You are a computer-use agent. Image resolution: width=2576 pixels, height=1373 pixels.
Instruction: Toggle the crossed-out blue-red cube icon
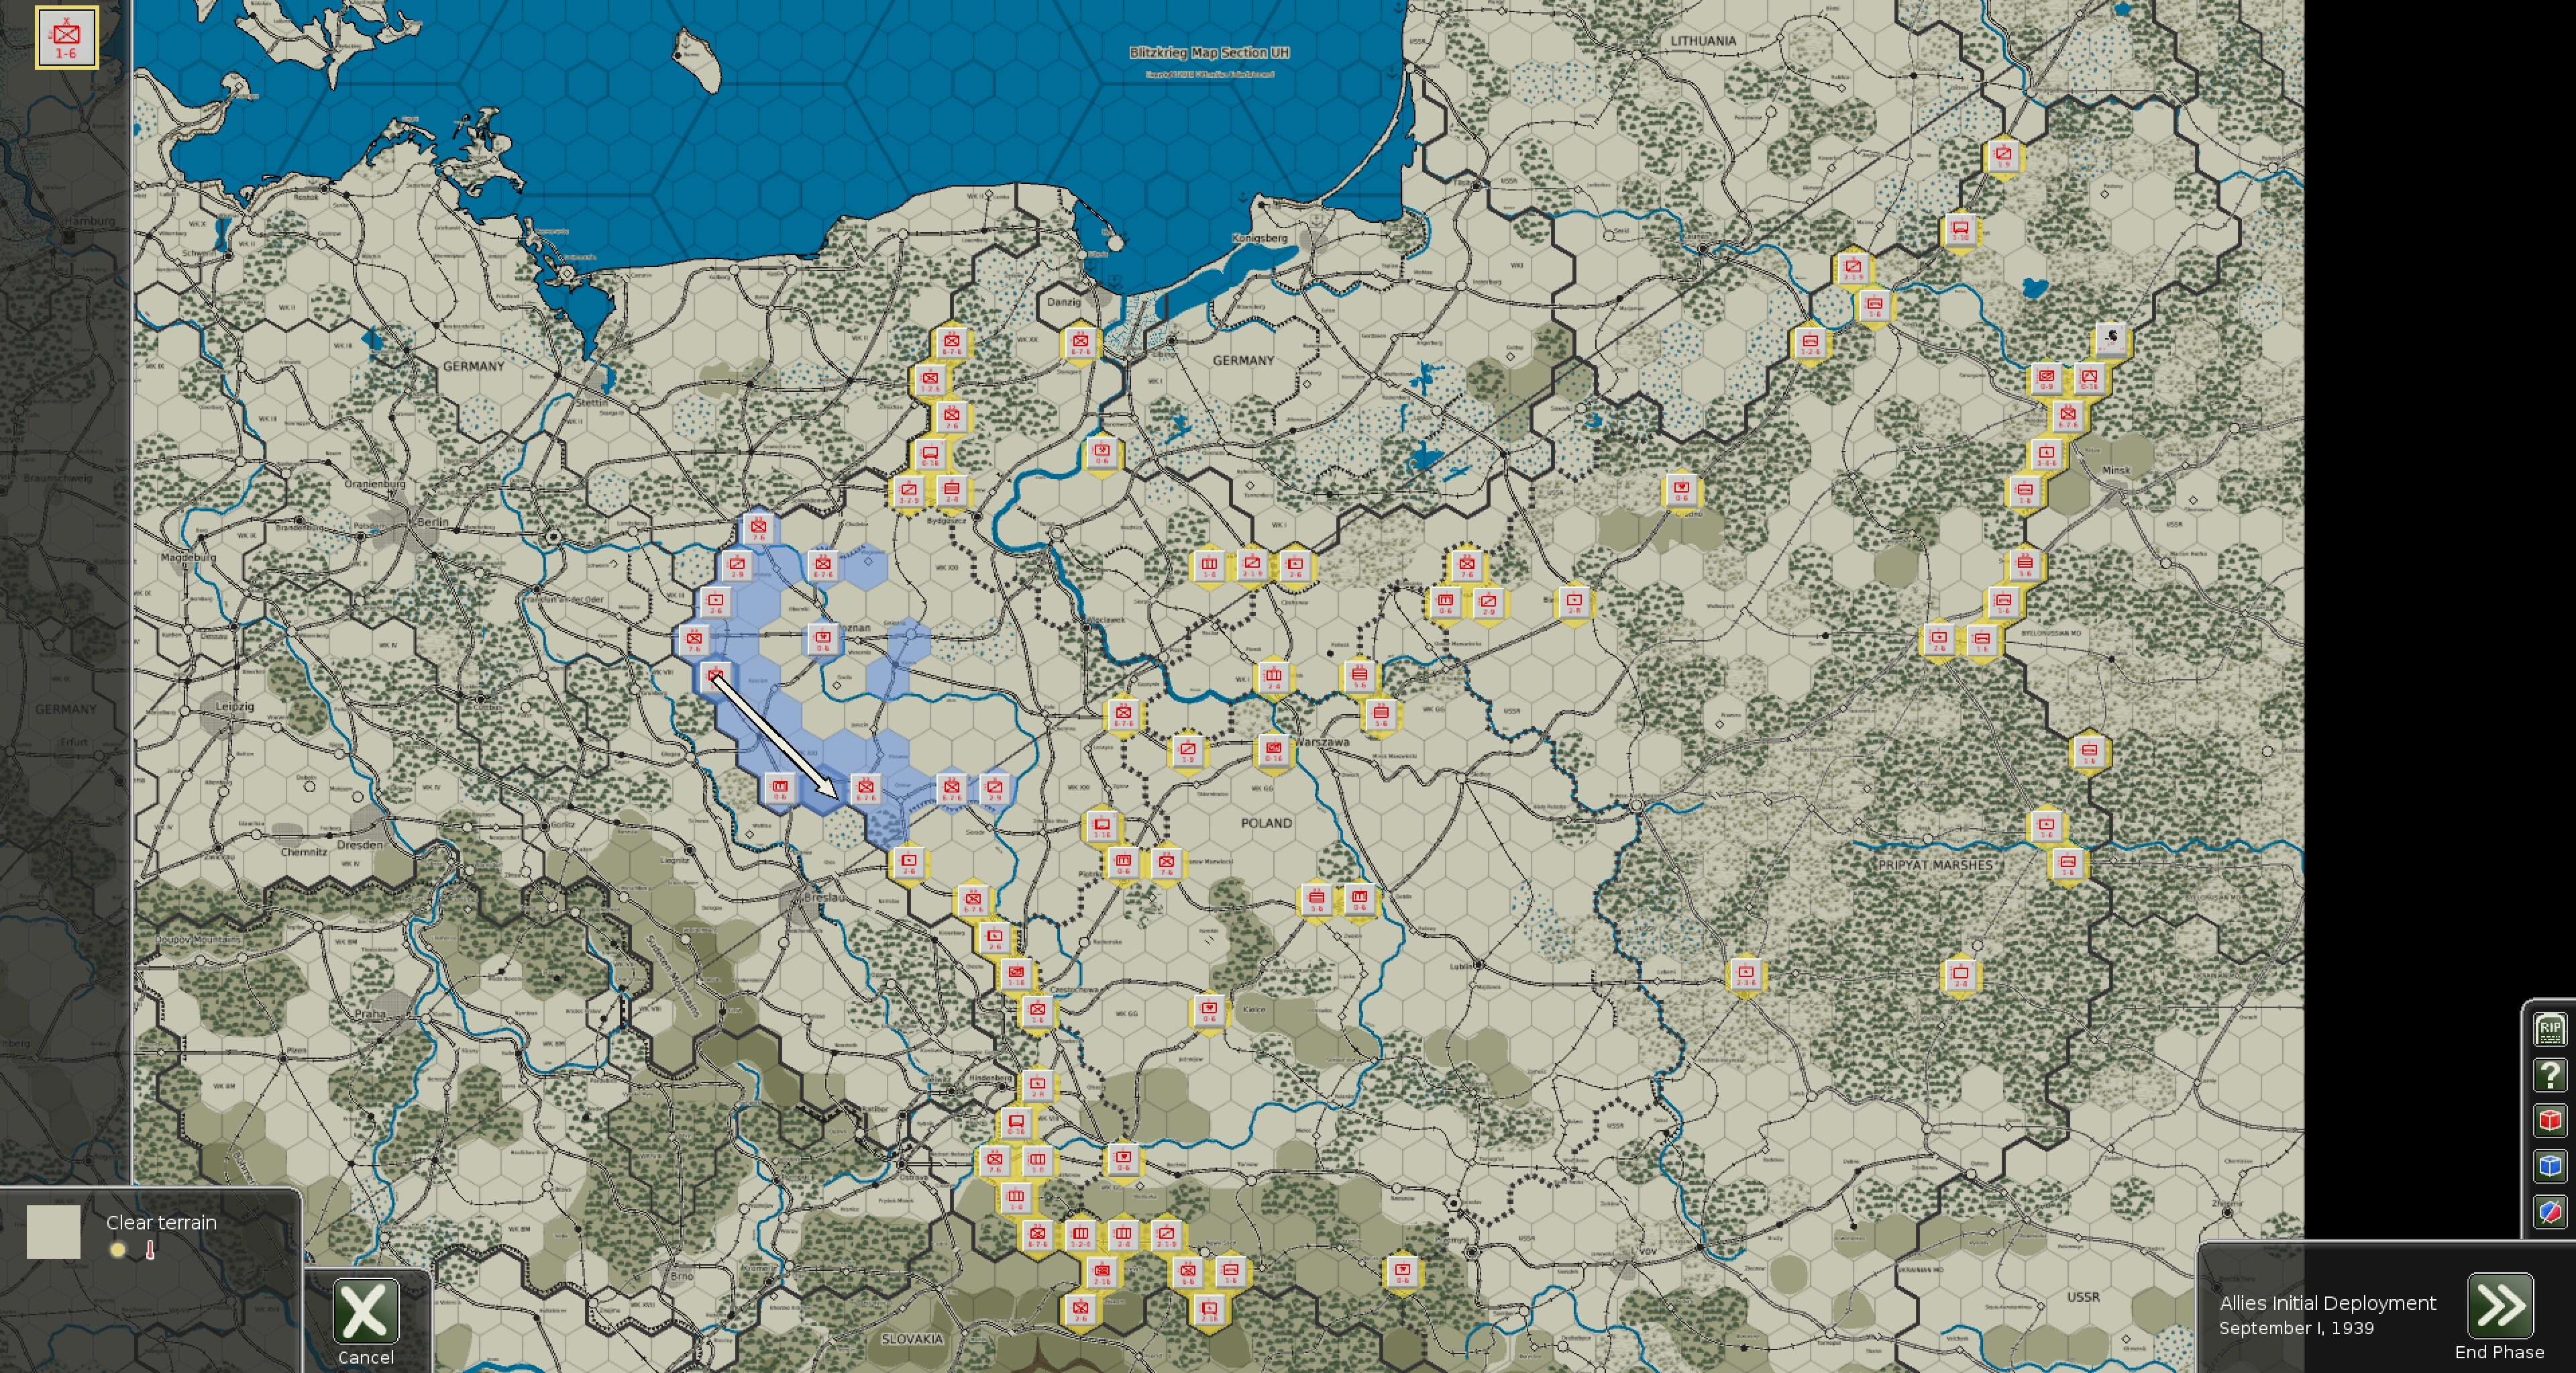2549,1212
